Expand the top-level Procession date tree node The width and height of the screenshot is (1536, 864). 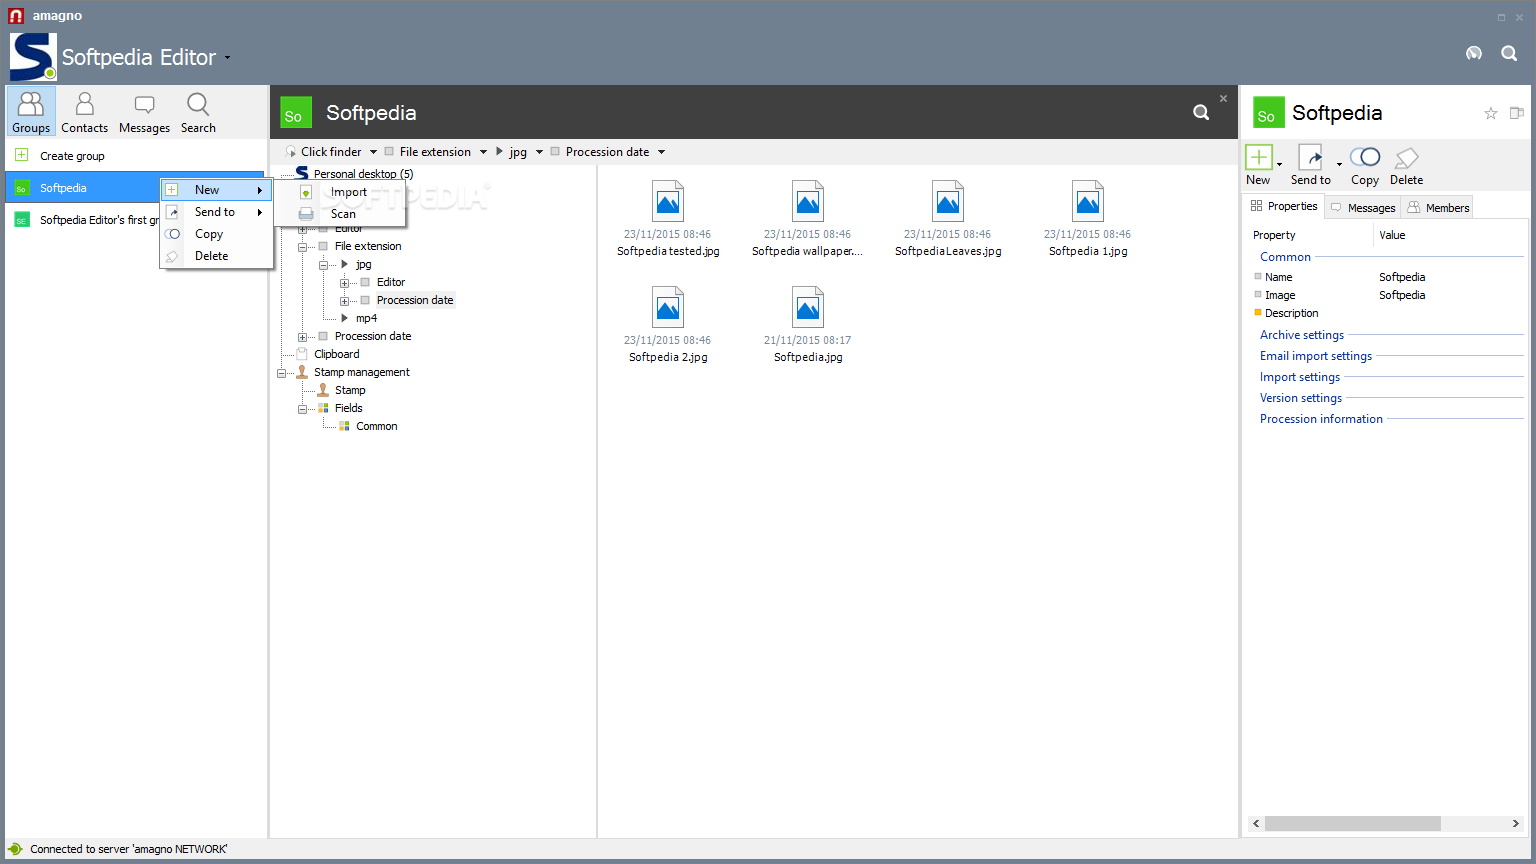pos(302,337)
